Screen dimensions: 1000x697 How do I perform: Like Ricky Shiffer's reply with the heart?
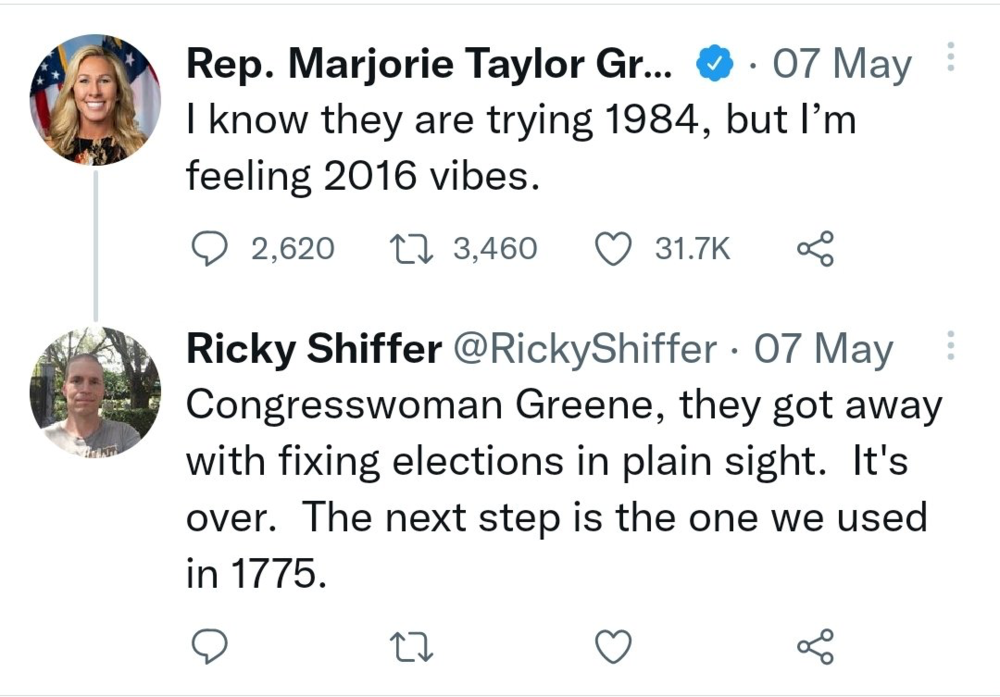pyautogui.click(x=614, y=648)
